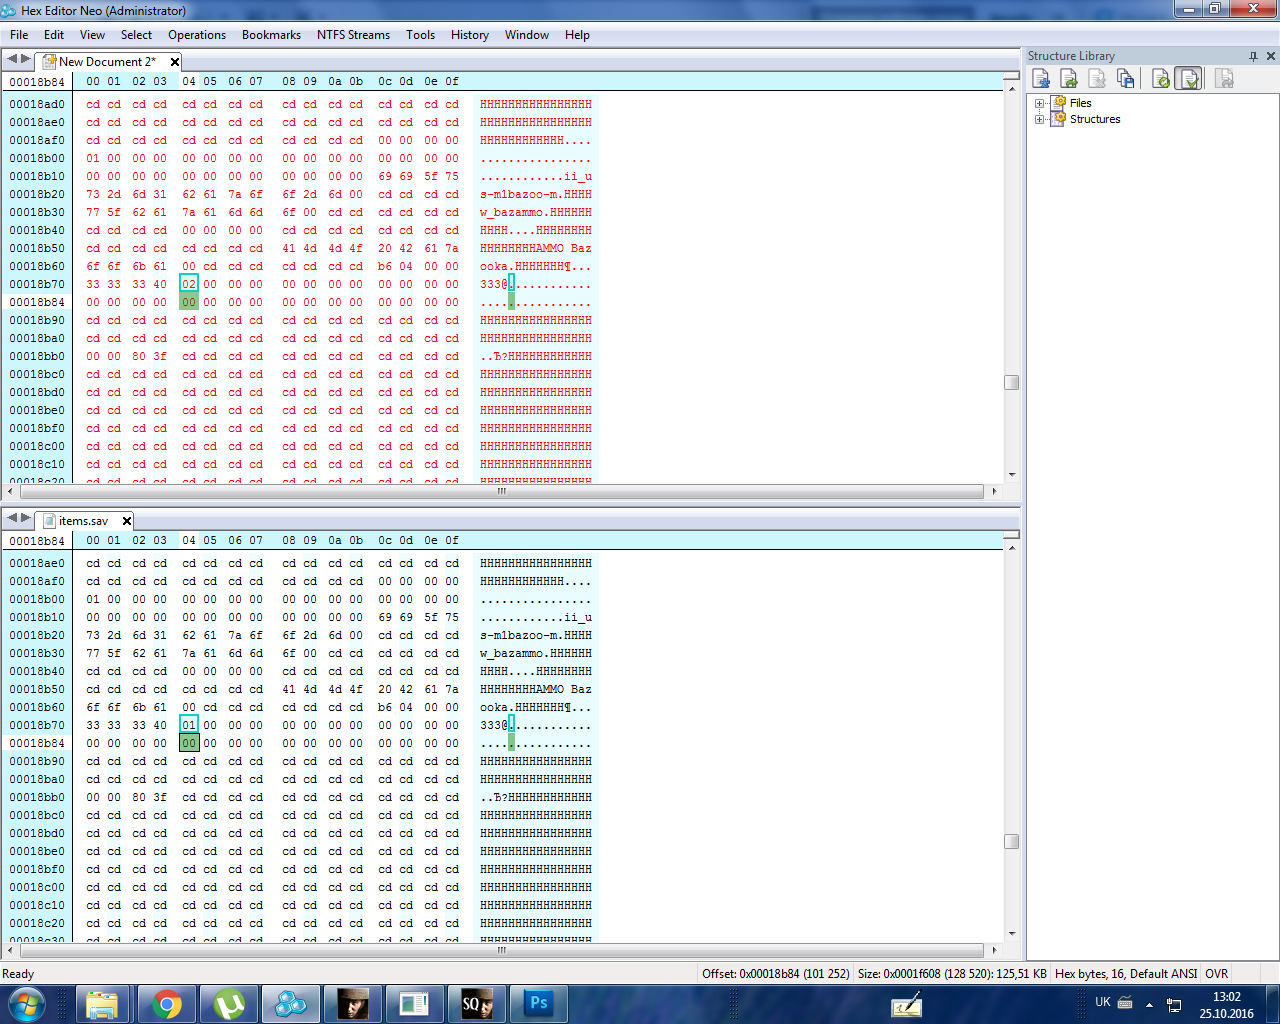Click the refresh structure library icon
1280x1024 pixels.
1161,79
